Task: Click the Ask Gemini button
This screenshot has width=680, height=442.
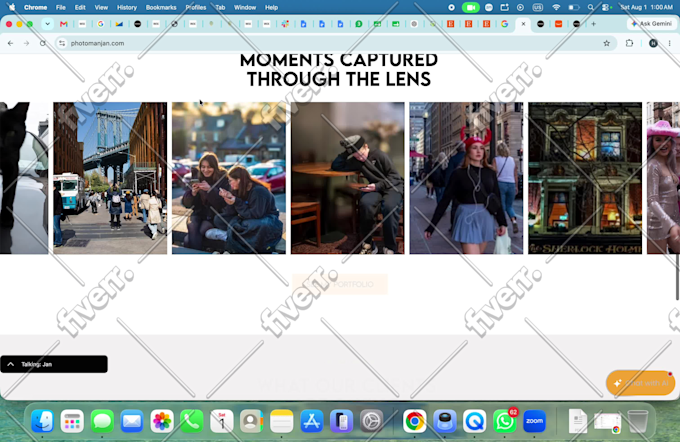Action: (x=651, y=24)
